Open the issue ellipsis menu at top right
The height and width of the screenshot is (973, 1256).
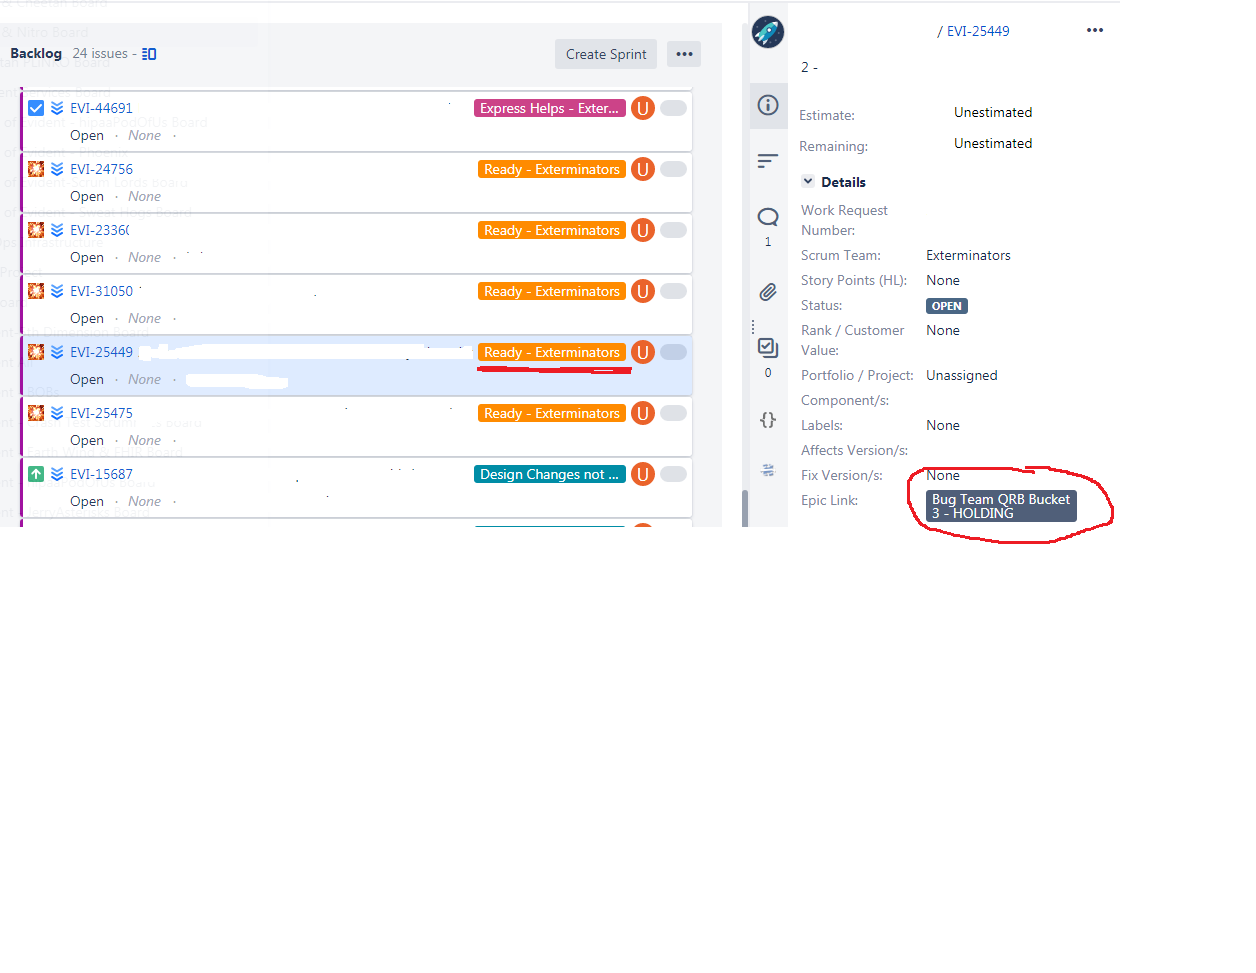[1094, 30]
